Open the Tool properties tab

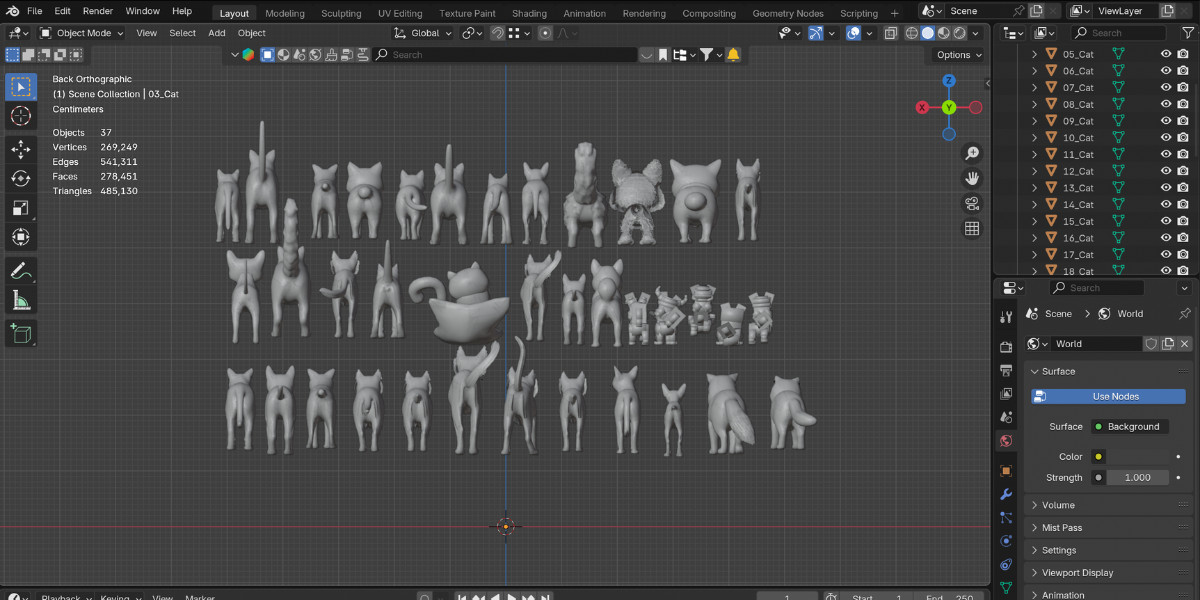point(1006,317)
